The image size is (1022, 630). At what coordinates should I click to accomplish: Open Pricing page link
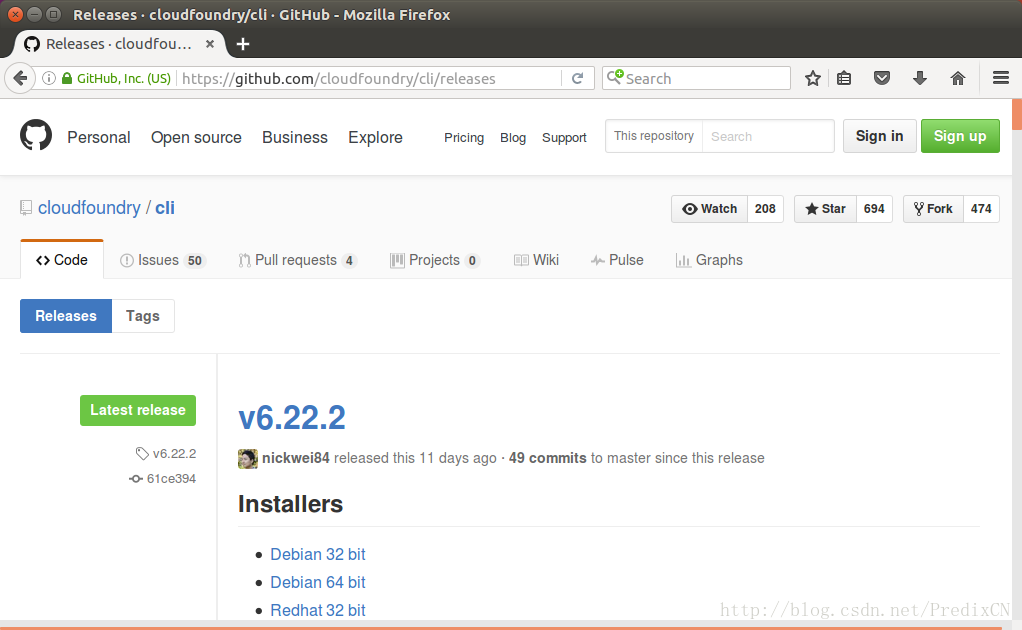[x=464, y=137]
